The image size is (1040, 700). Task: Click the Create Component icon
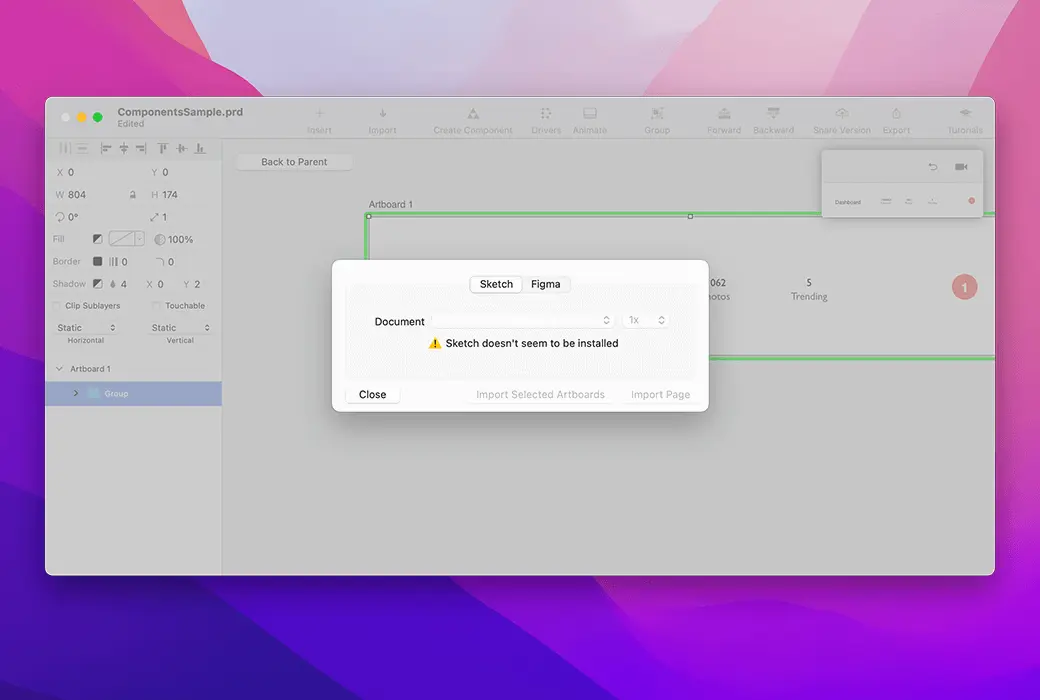click(x=473, y=113)
